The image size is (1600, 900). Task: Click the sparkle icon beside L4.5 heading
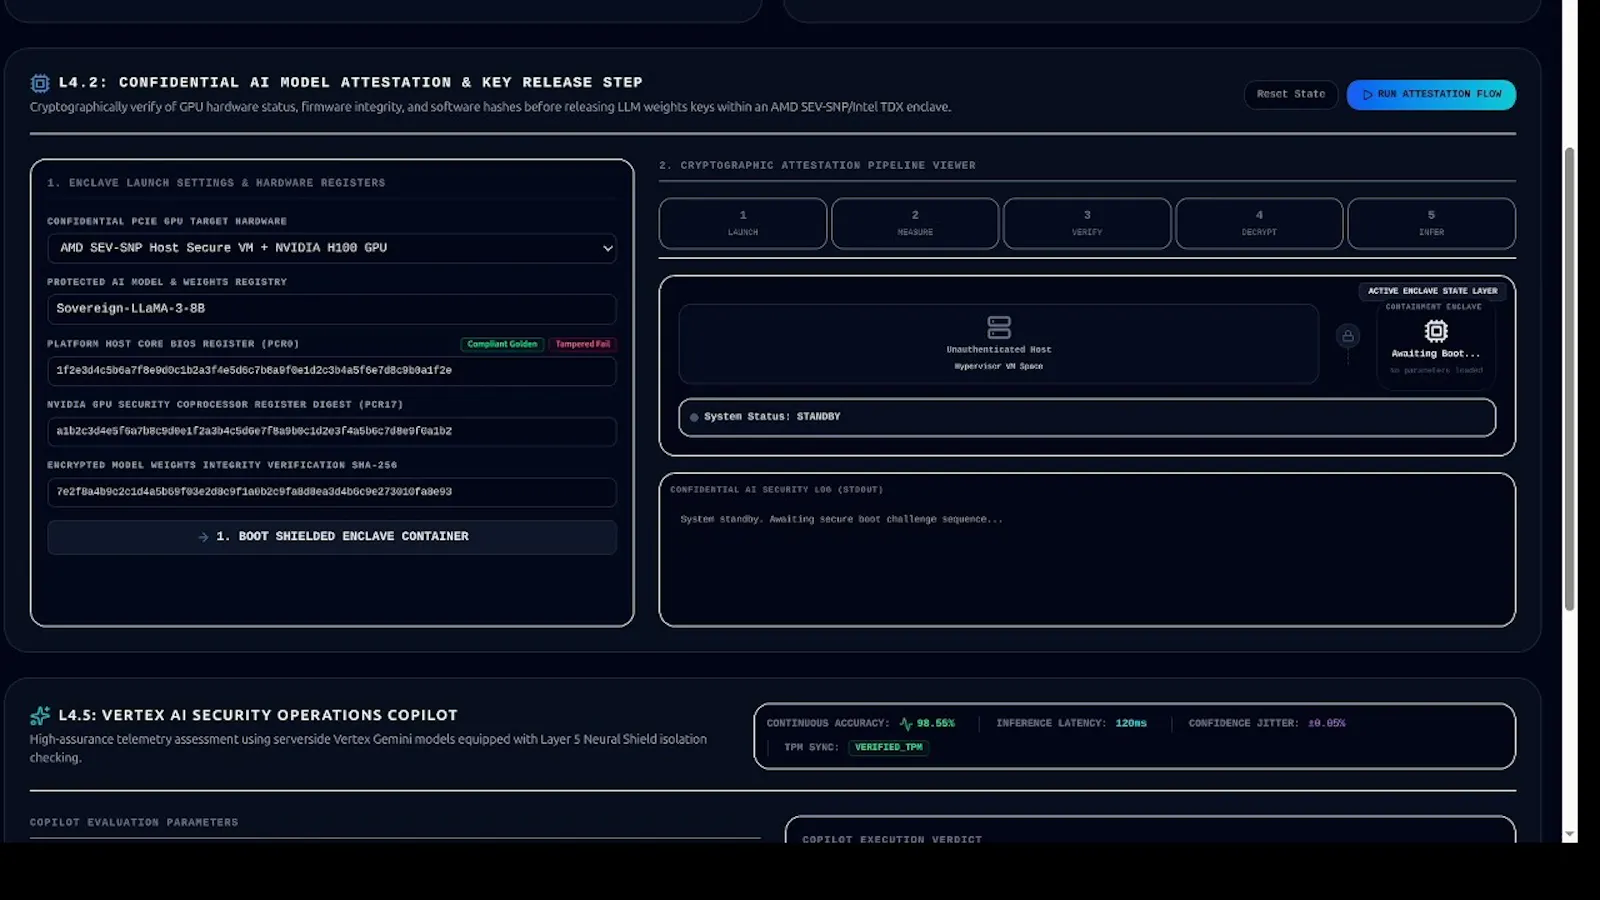point(40,715)
